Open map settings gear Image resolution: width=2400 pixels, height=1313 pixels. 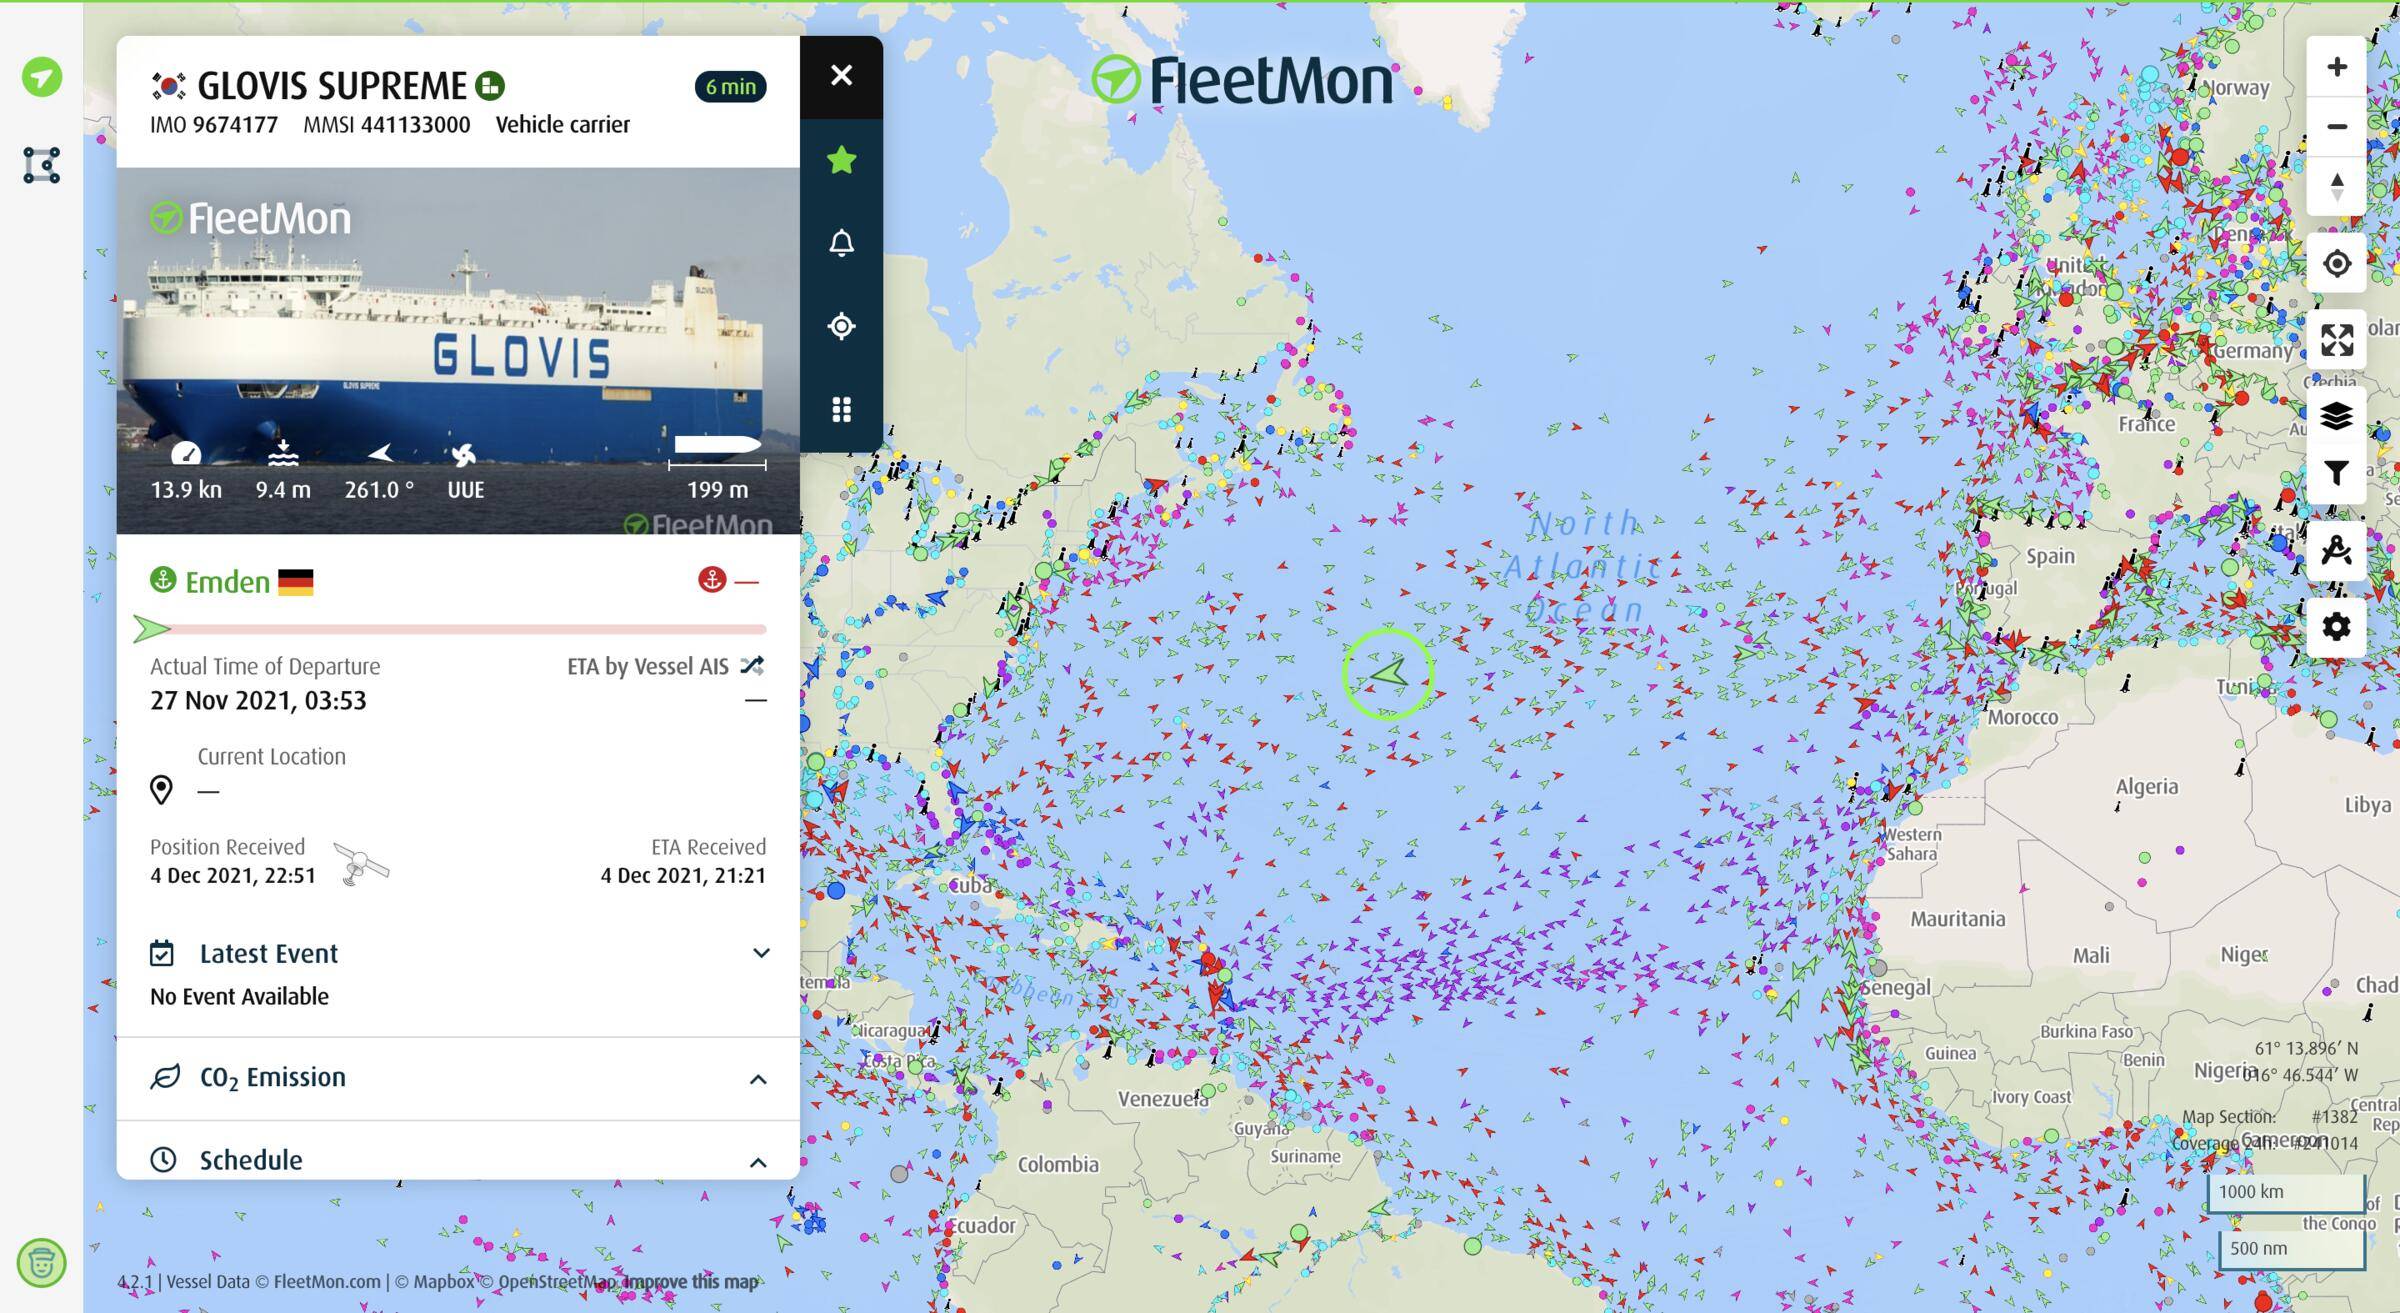2336,627
